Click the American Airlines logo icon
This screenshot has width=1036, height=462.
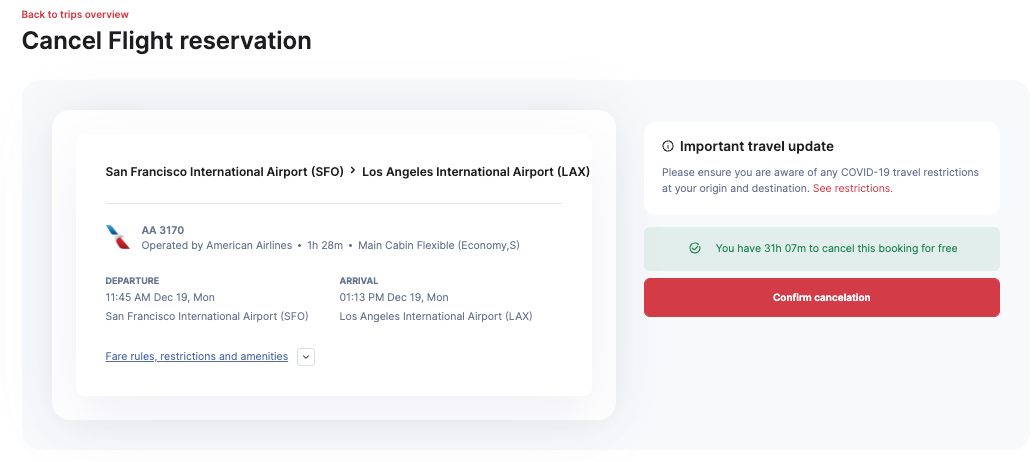point(118,237)
